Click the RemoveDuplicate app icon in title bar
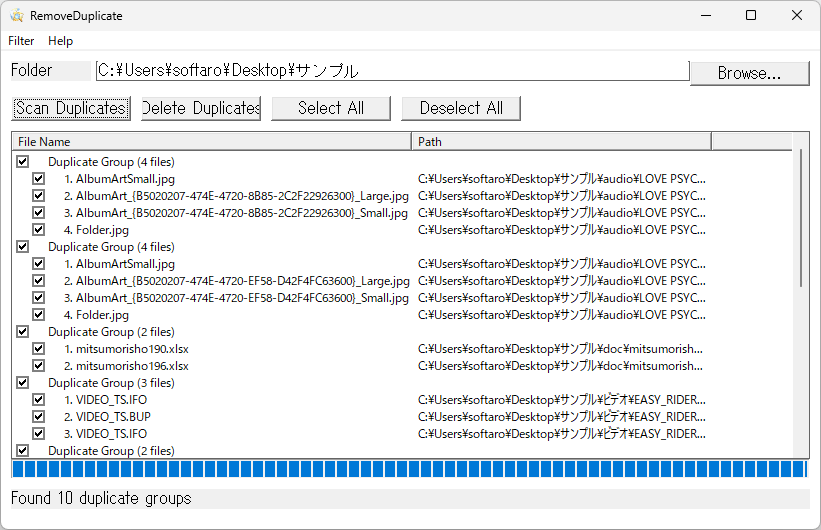The image size is (821, 530). point(17,16)
